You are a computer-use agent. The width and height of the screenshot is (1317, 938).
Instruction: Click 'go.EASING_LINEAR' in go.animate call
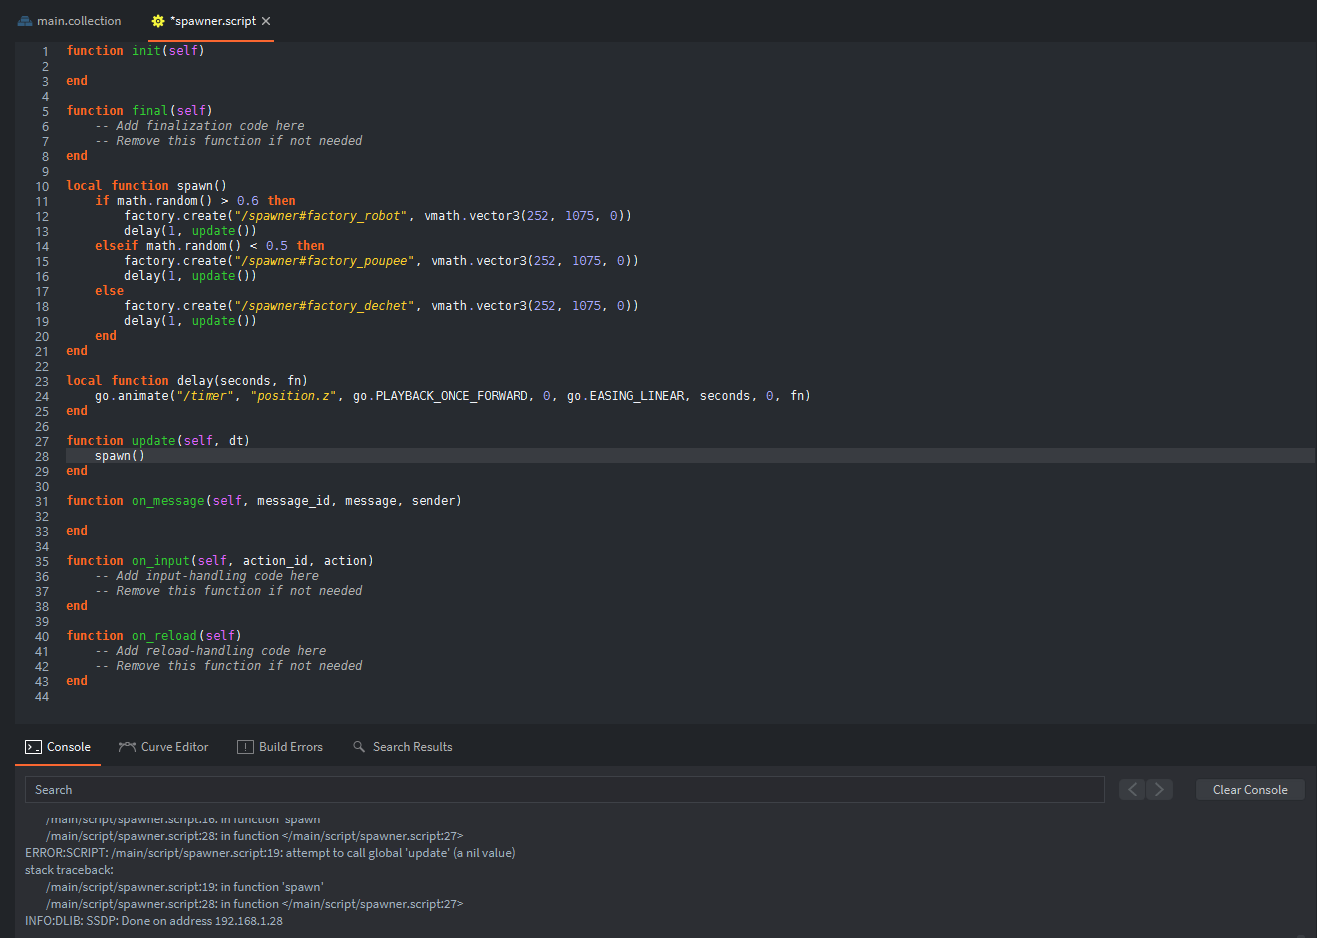point(626,396)
